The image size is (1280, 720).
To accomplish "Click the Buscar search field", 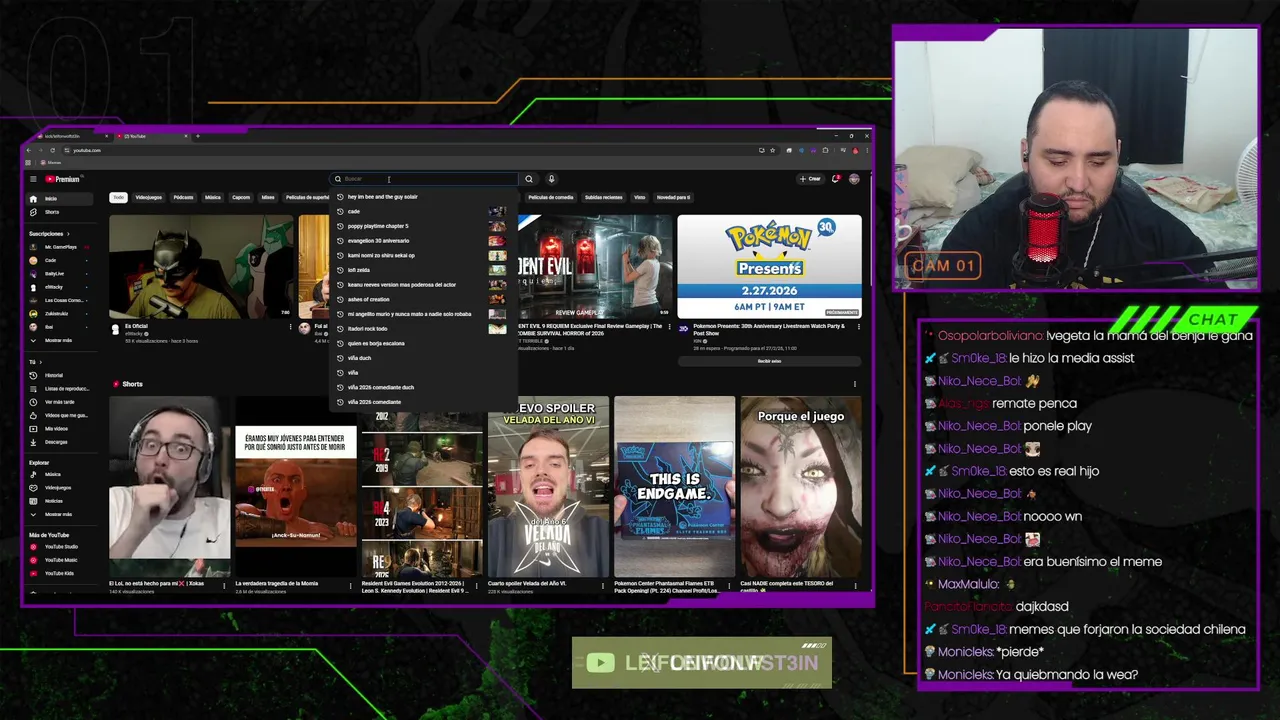I will (x=425, y=179).
